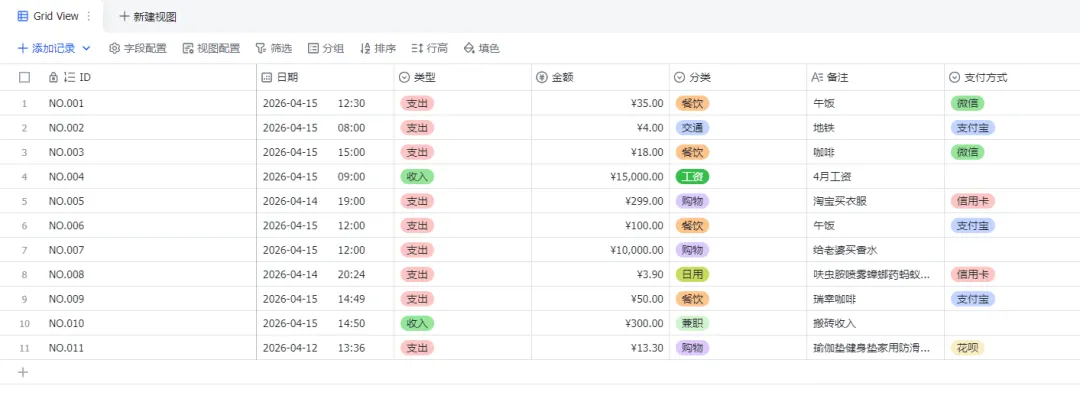Click the plus icon below the last row
The height and width of the screenshot is (402, 1080).
(24, 372)
